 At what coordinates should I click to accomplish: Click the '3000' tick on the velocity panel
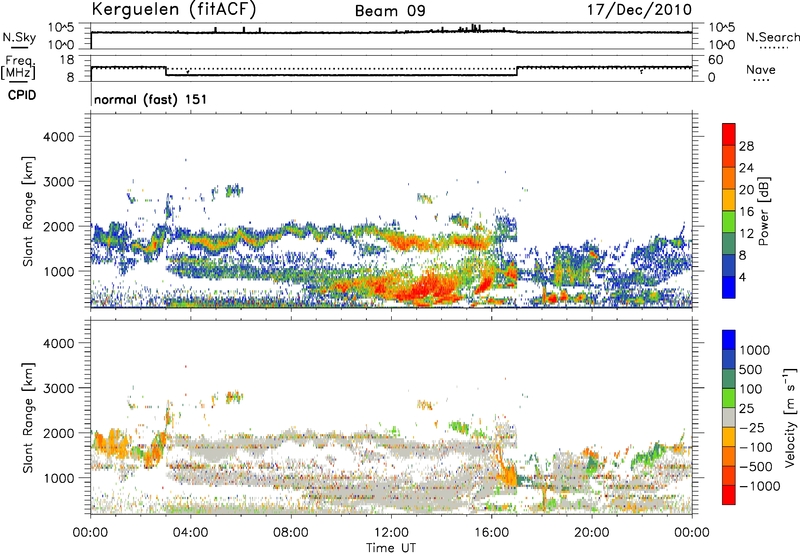point(58,388)
